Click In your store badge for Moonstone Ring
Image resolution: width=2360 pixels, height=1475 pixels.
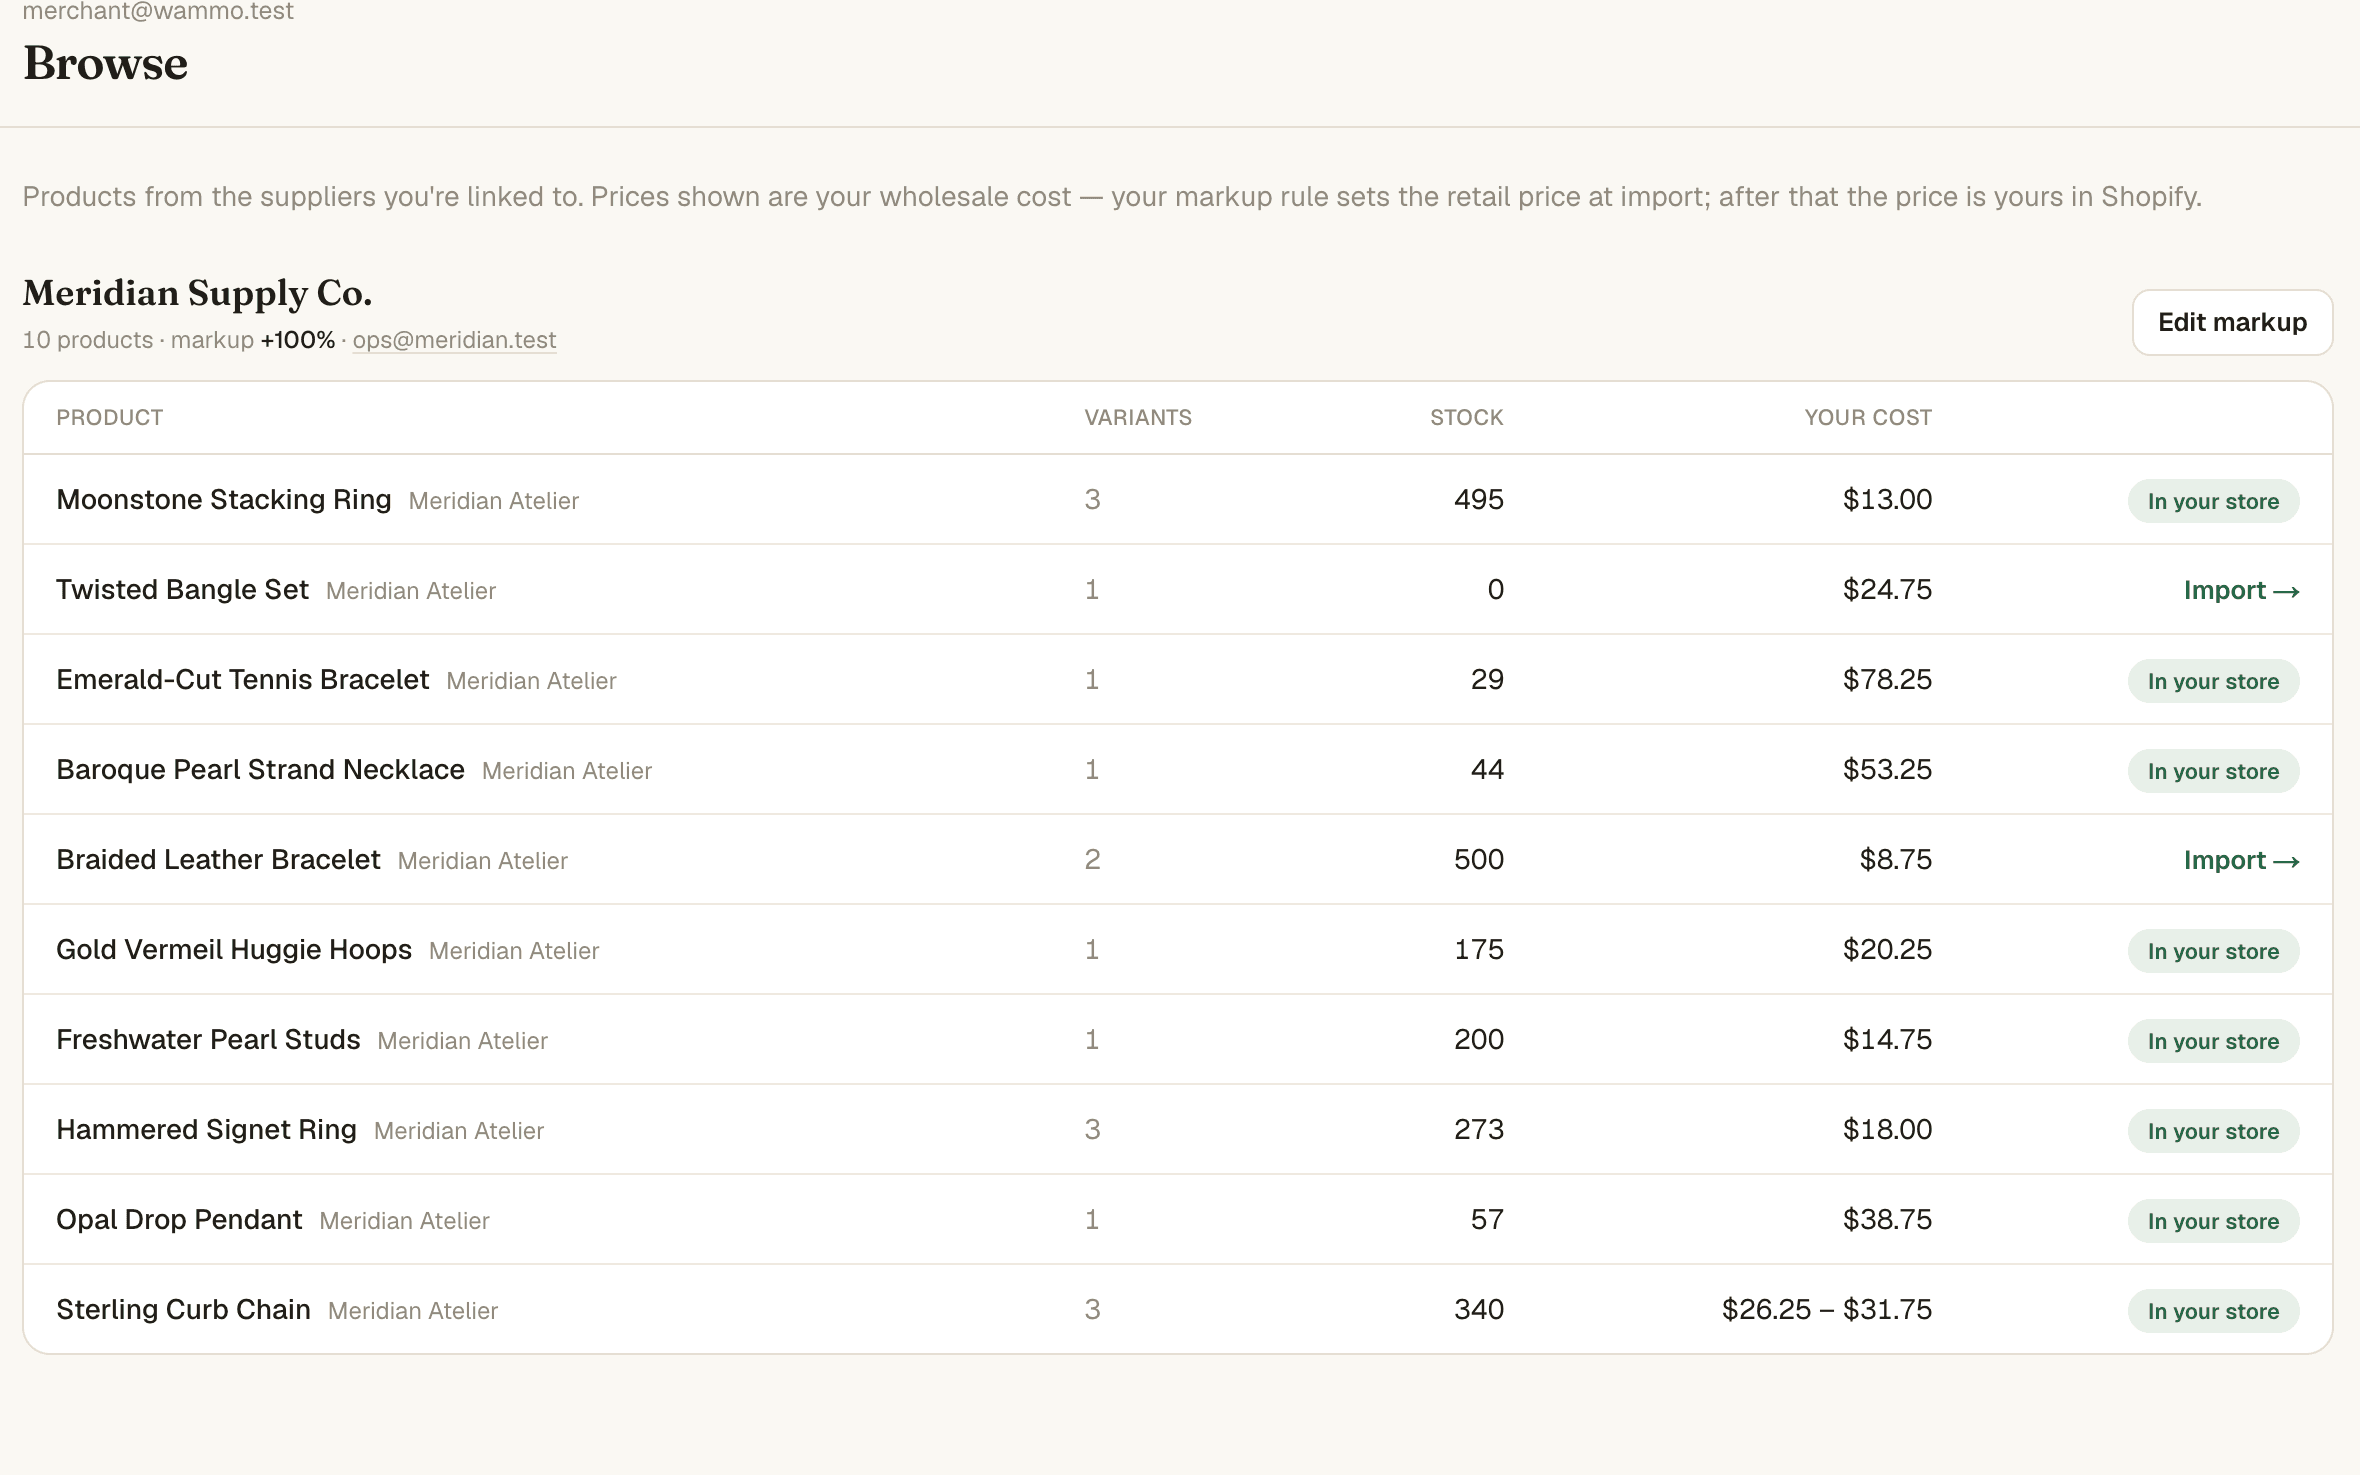2213,501
